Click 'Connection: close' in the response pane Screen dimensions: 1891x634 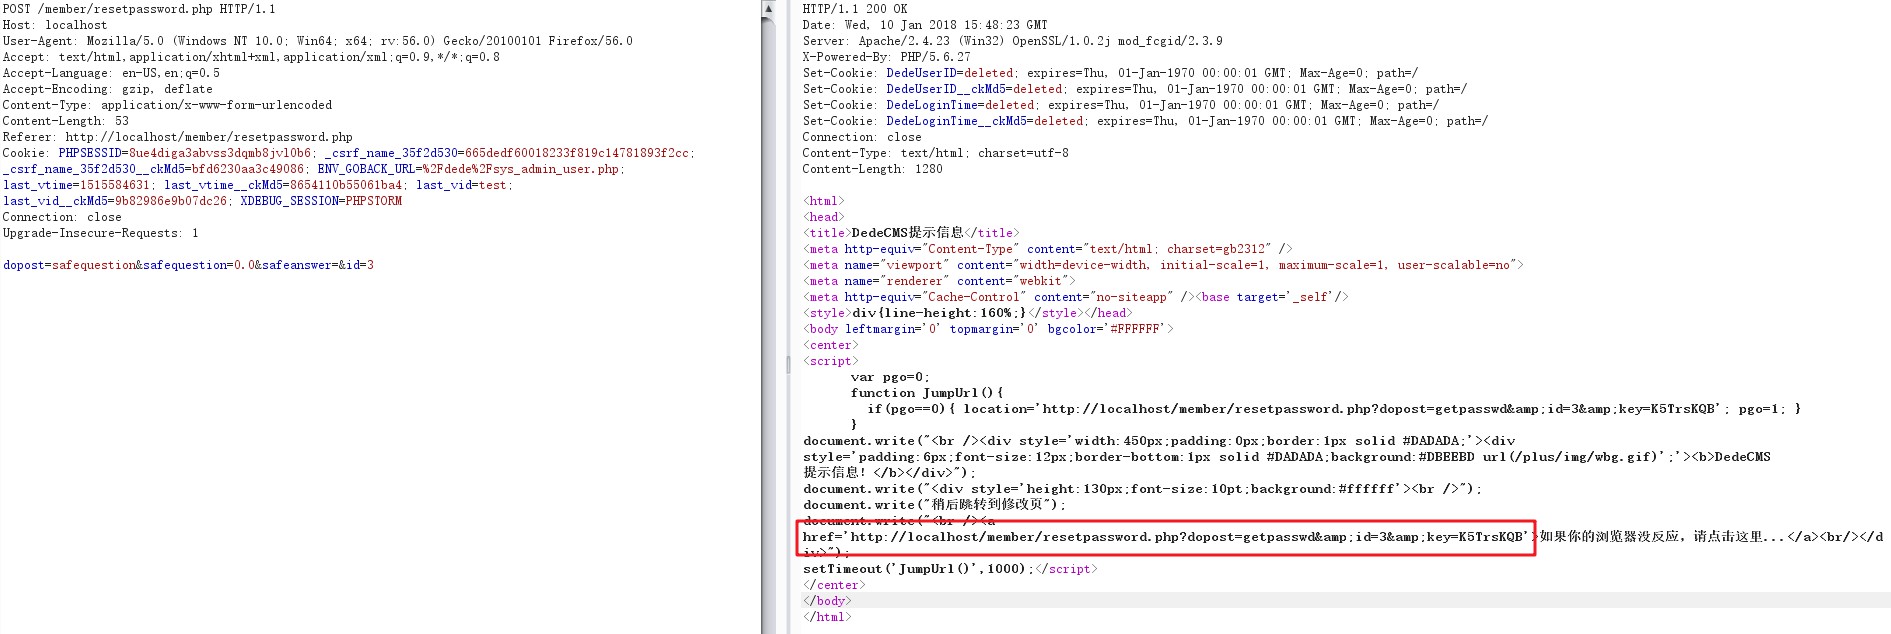pos(862,137)
